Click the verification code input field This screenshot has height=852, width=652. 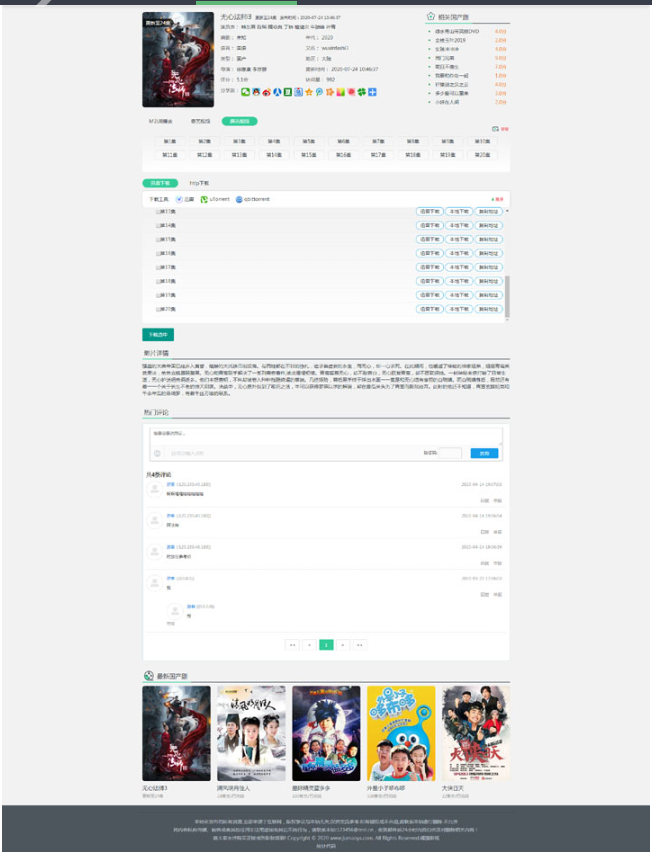[450, 453]
